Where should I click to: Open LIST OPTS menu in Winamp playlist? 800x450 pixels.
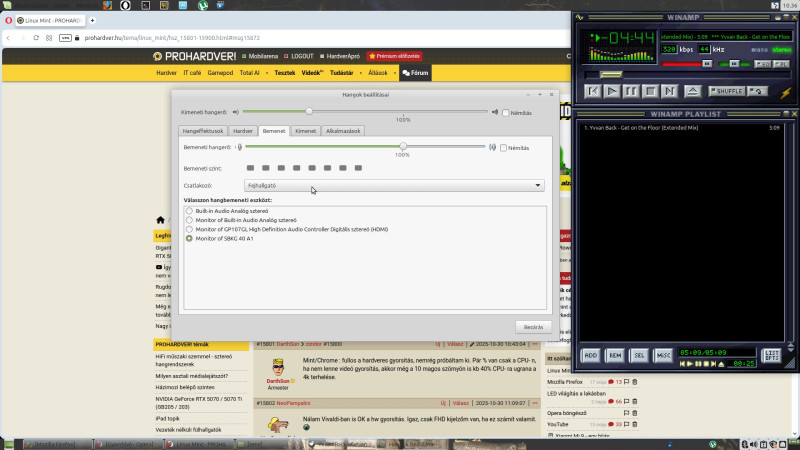771,355
